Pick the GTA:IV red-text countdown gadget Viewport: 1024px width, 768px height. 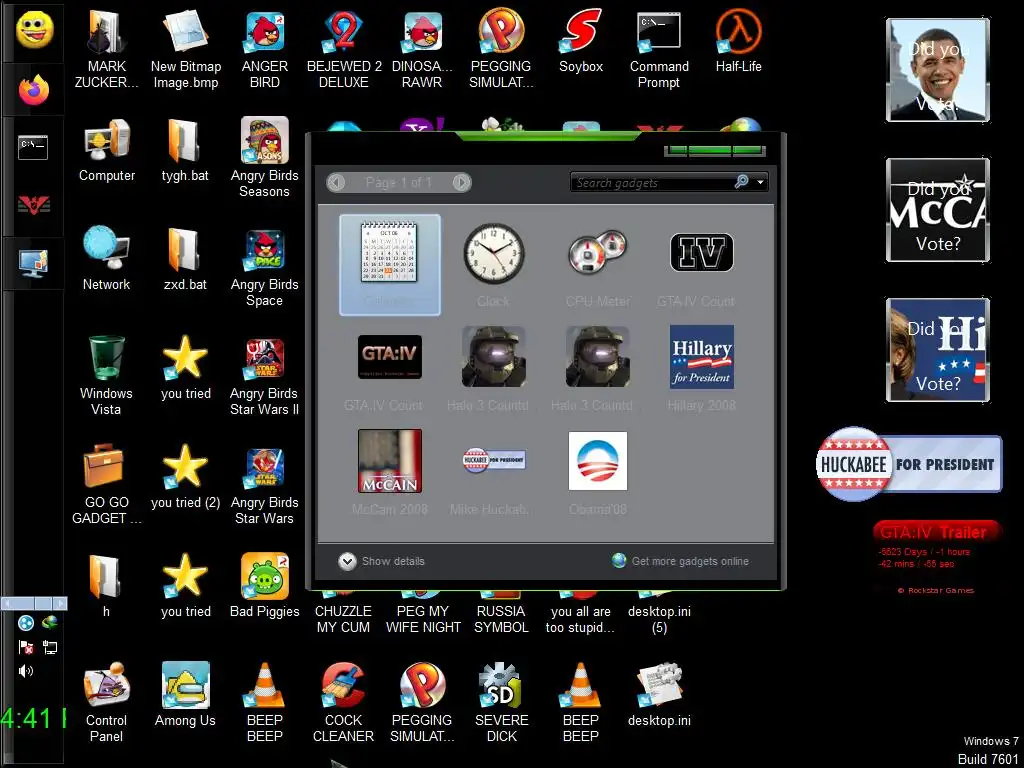(x=389, y=369)
